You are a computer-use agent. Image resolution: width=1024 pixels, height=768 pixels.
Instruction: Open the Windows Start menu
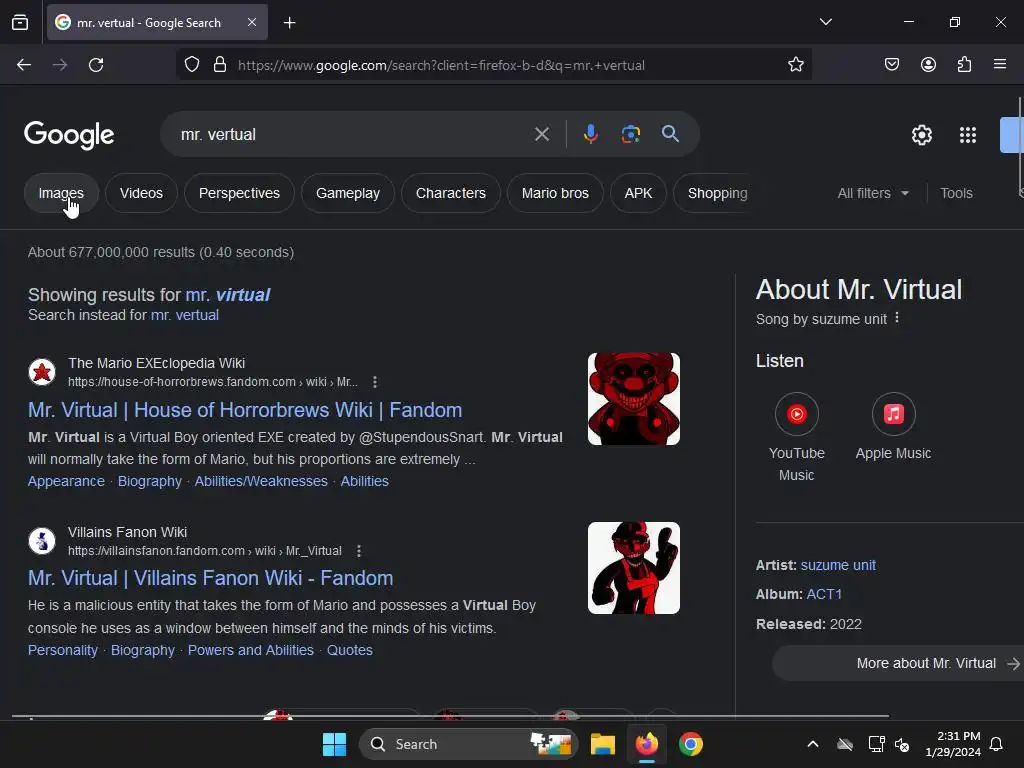tap(334, 744)
